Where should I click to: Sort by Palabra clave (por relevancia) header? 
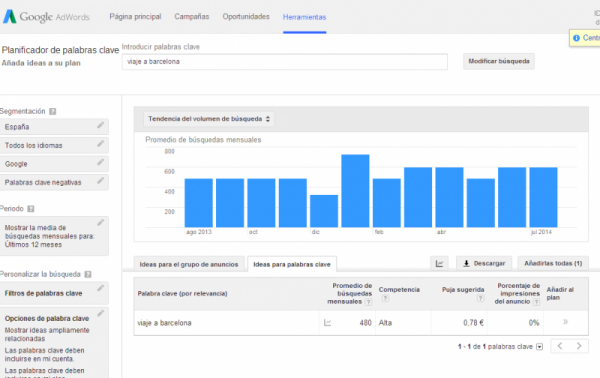(183, 293)
